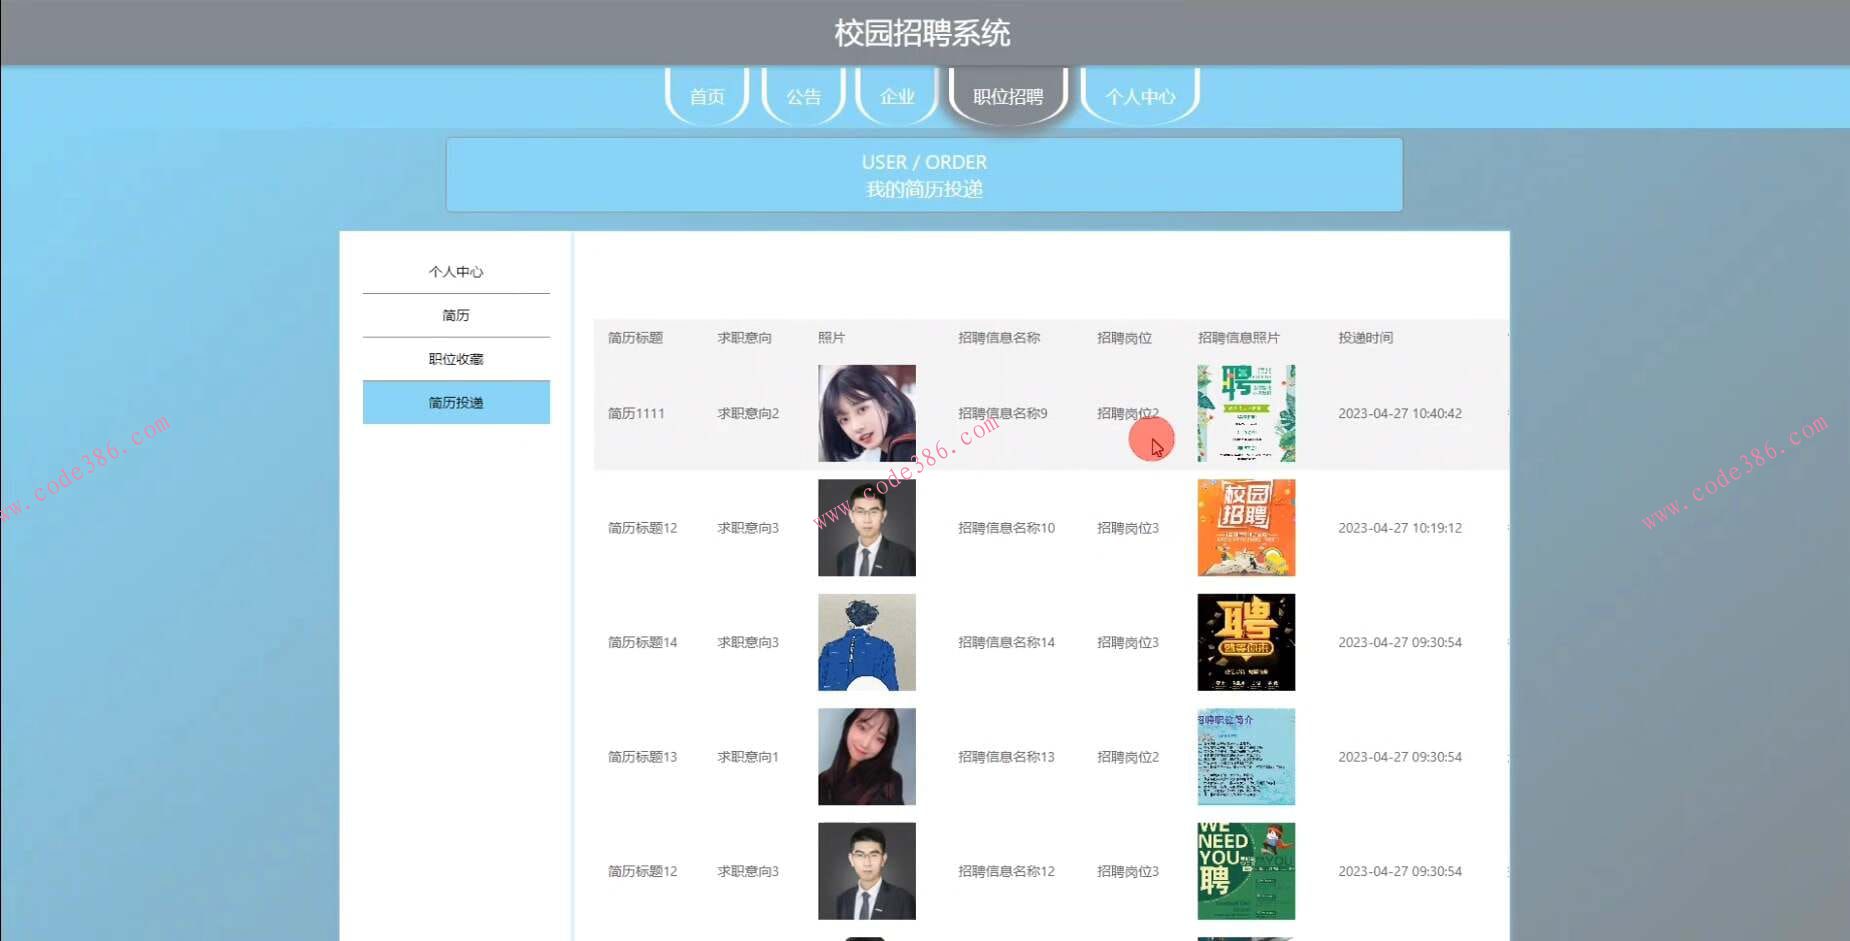View the 招聘信息照片 for 招聘信息名称9
This screenshot has width=1850, height=941.
coord(1245,413)
